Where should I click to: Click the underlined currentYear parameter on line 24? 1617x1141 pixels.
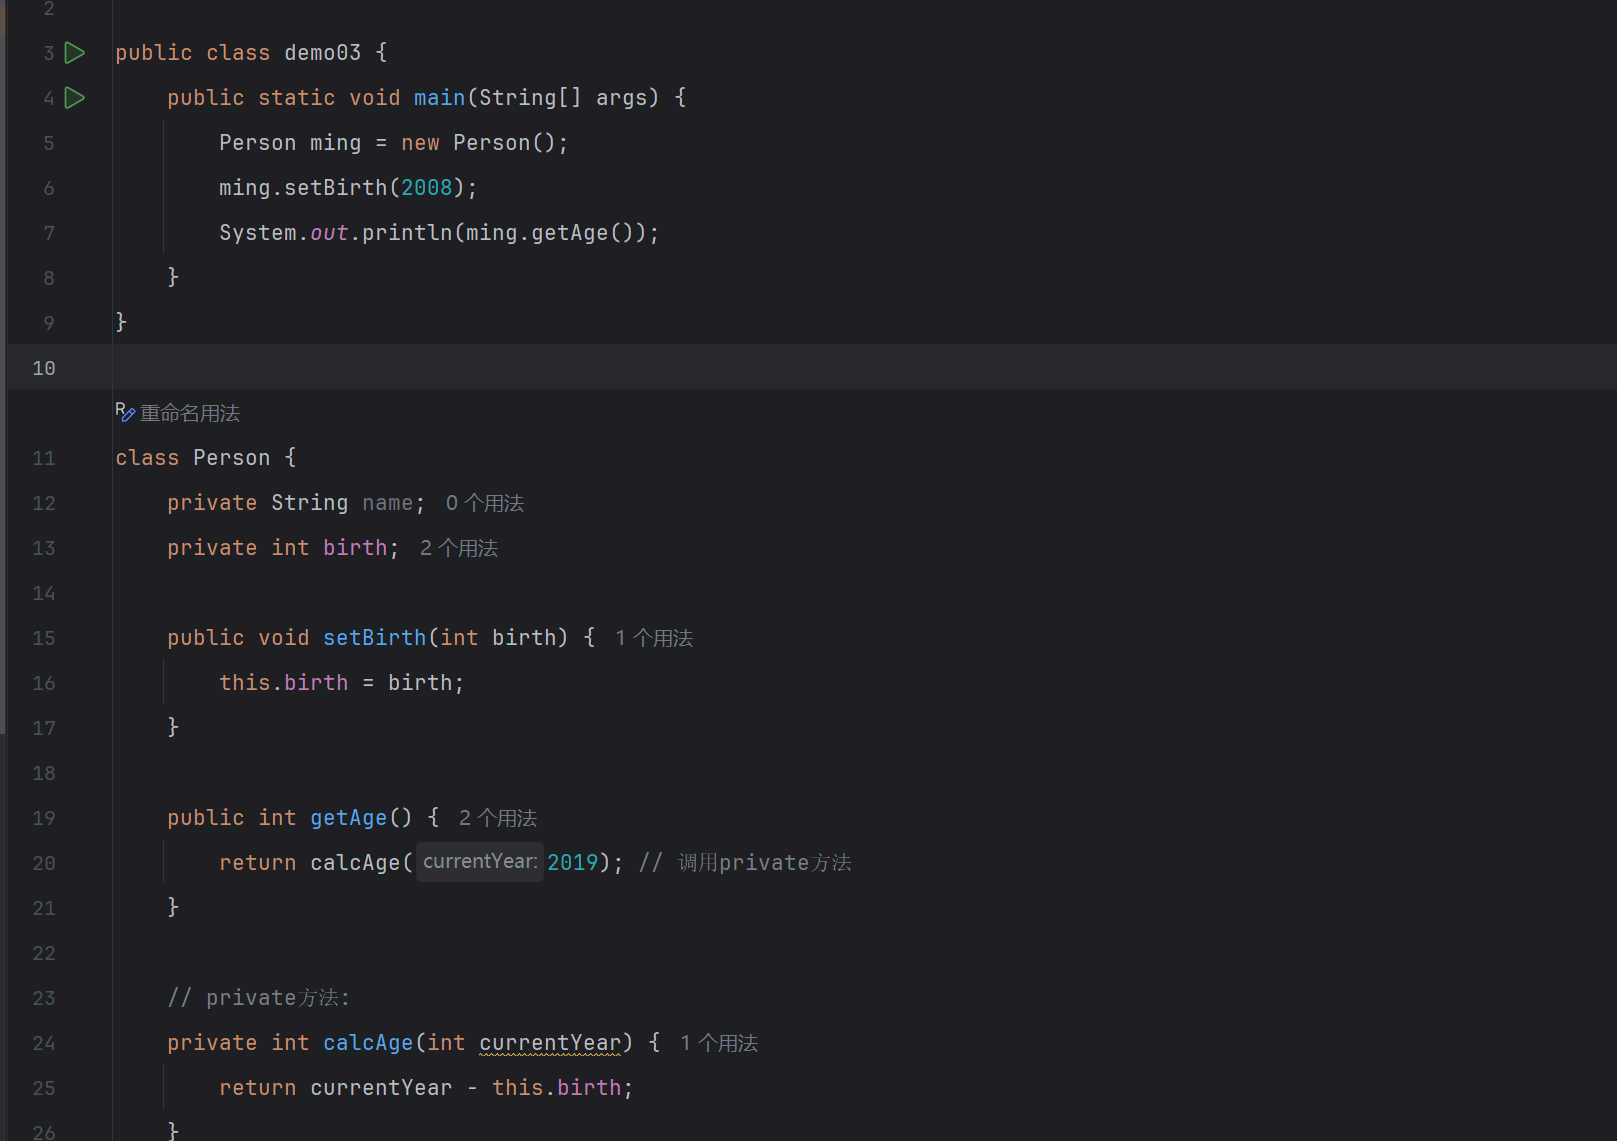(x=551, y=1043)
